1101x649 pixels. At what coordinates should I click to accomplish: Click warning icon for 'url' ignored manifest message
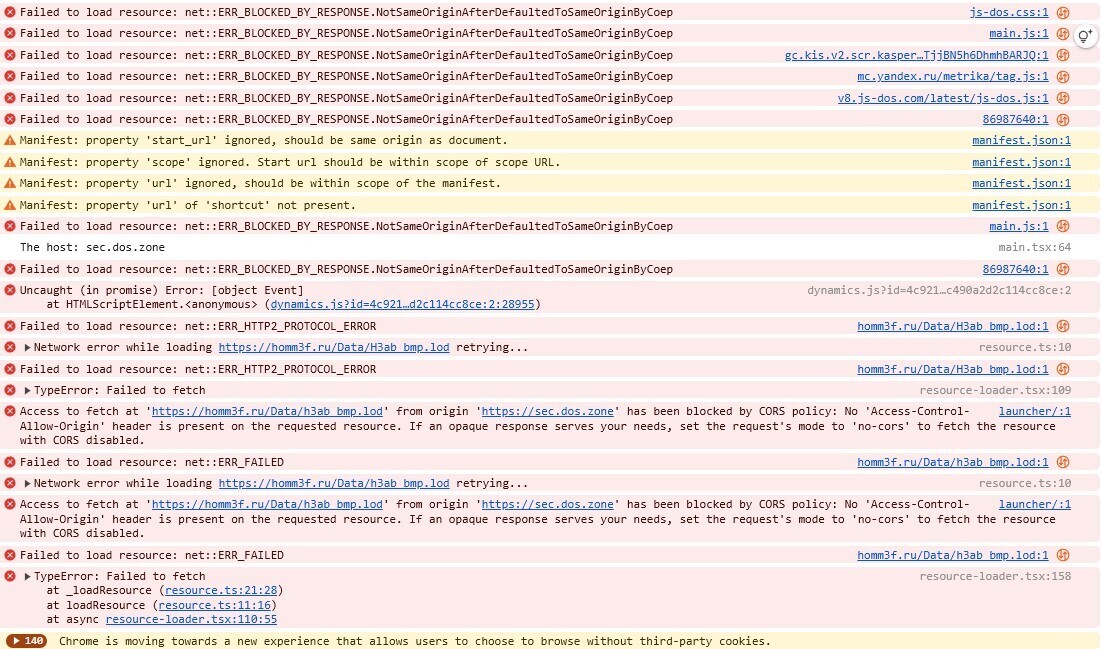click(x=10, y=183)
